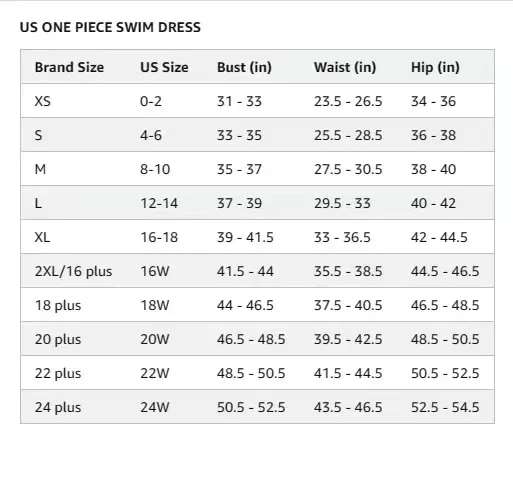Click the US ONE PIECE SWIM DRESS title
Screen dimensions: 513x477
click(x=110, y=27)
